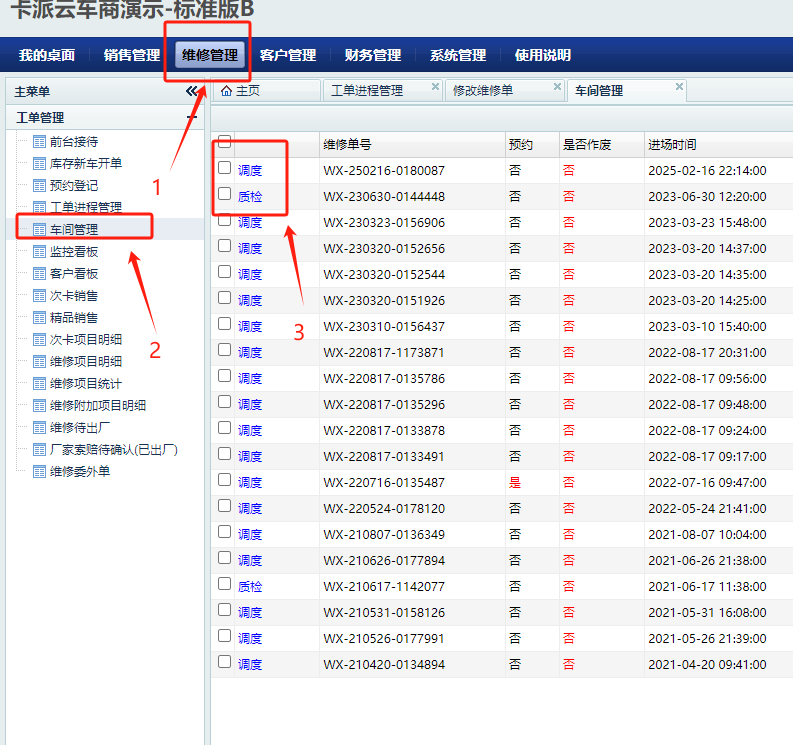Open 维修委外单 in the sidebar tree
The image size is (793, 745).
point(80,472)
